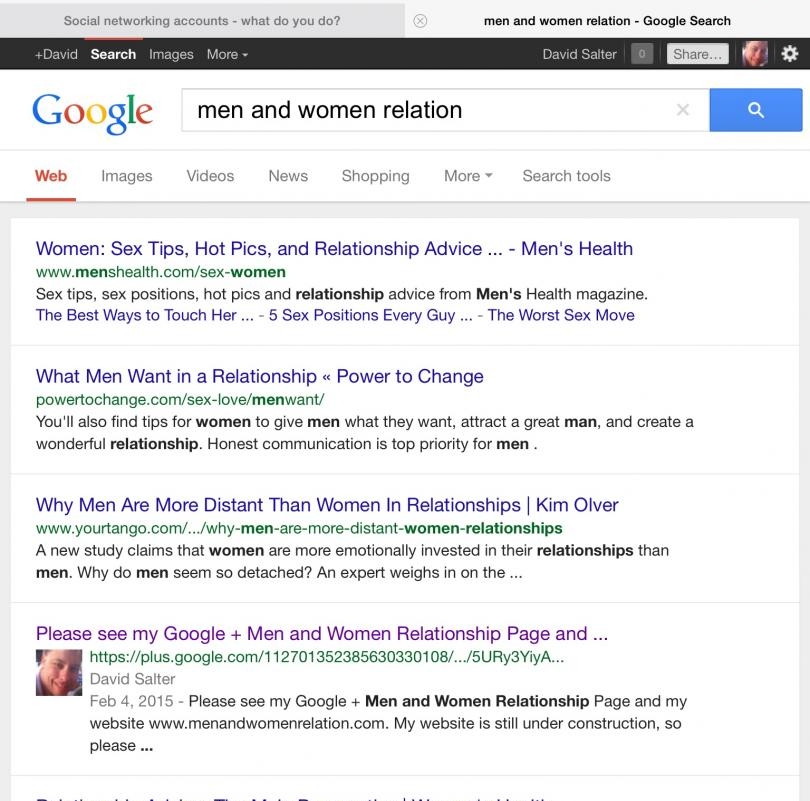This screenshot has height=801, width=810.
Task: Switch to the Videos results tab
Action: click(x=210, y=176)
